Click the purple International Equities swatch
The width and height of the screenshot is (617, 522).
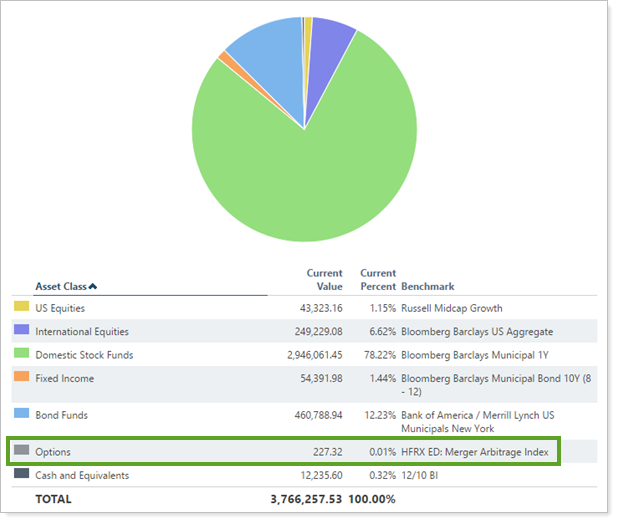(21, 331)
